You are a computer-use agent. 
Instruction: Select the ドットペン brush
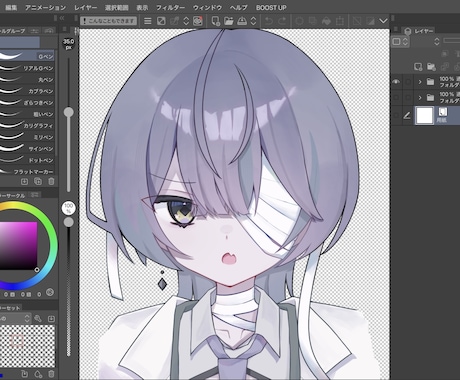point(27,160)
